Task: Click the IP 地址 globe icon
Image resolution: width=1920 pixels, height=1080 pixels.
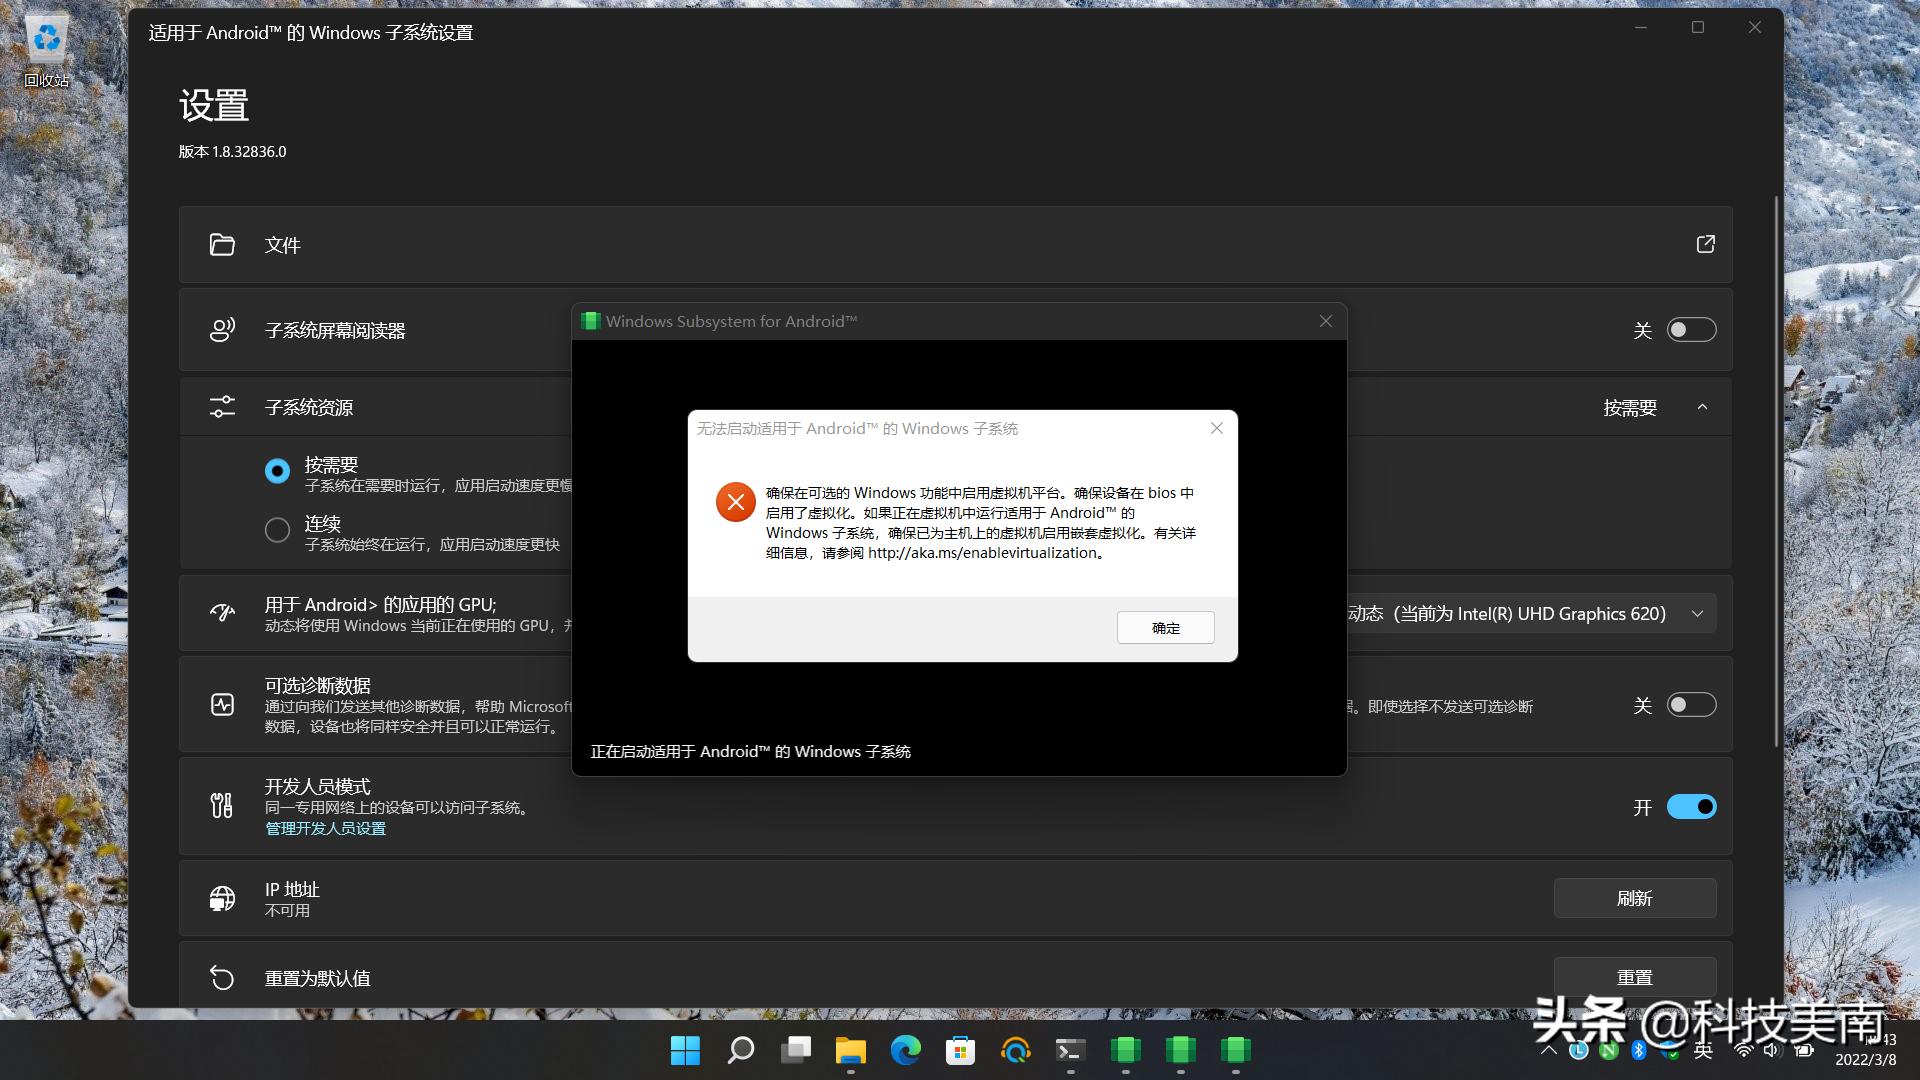Action: pyautogui.click(x=222, y=897)
